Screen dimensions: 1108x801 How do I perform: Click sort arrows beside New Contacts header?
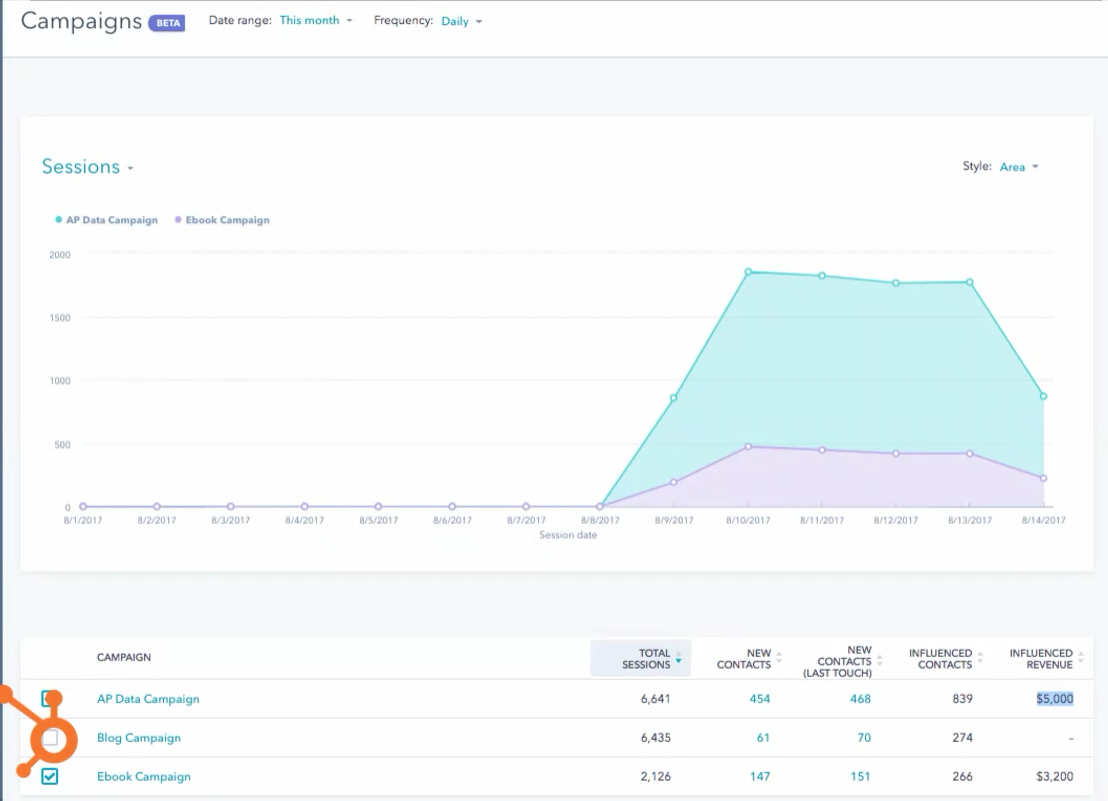(779, 659)
